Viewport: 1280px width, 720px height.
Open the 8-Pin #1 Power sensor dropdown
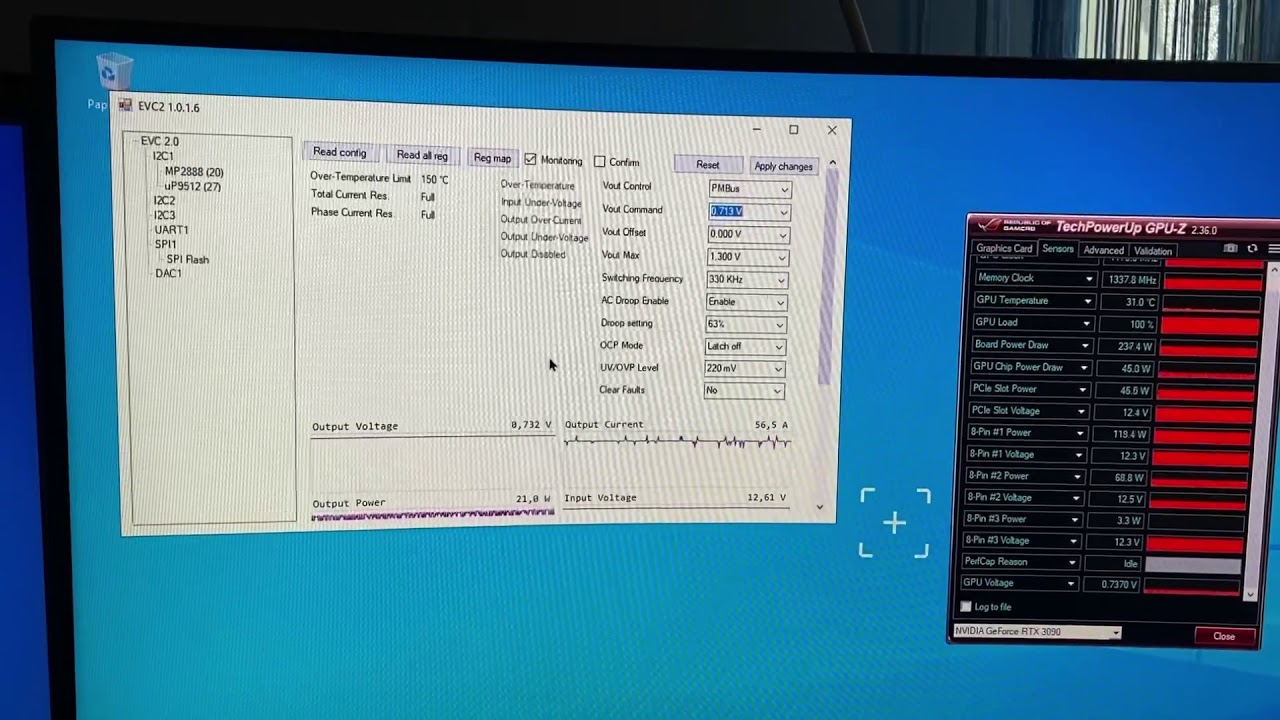[x=1079, y=433]
